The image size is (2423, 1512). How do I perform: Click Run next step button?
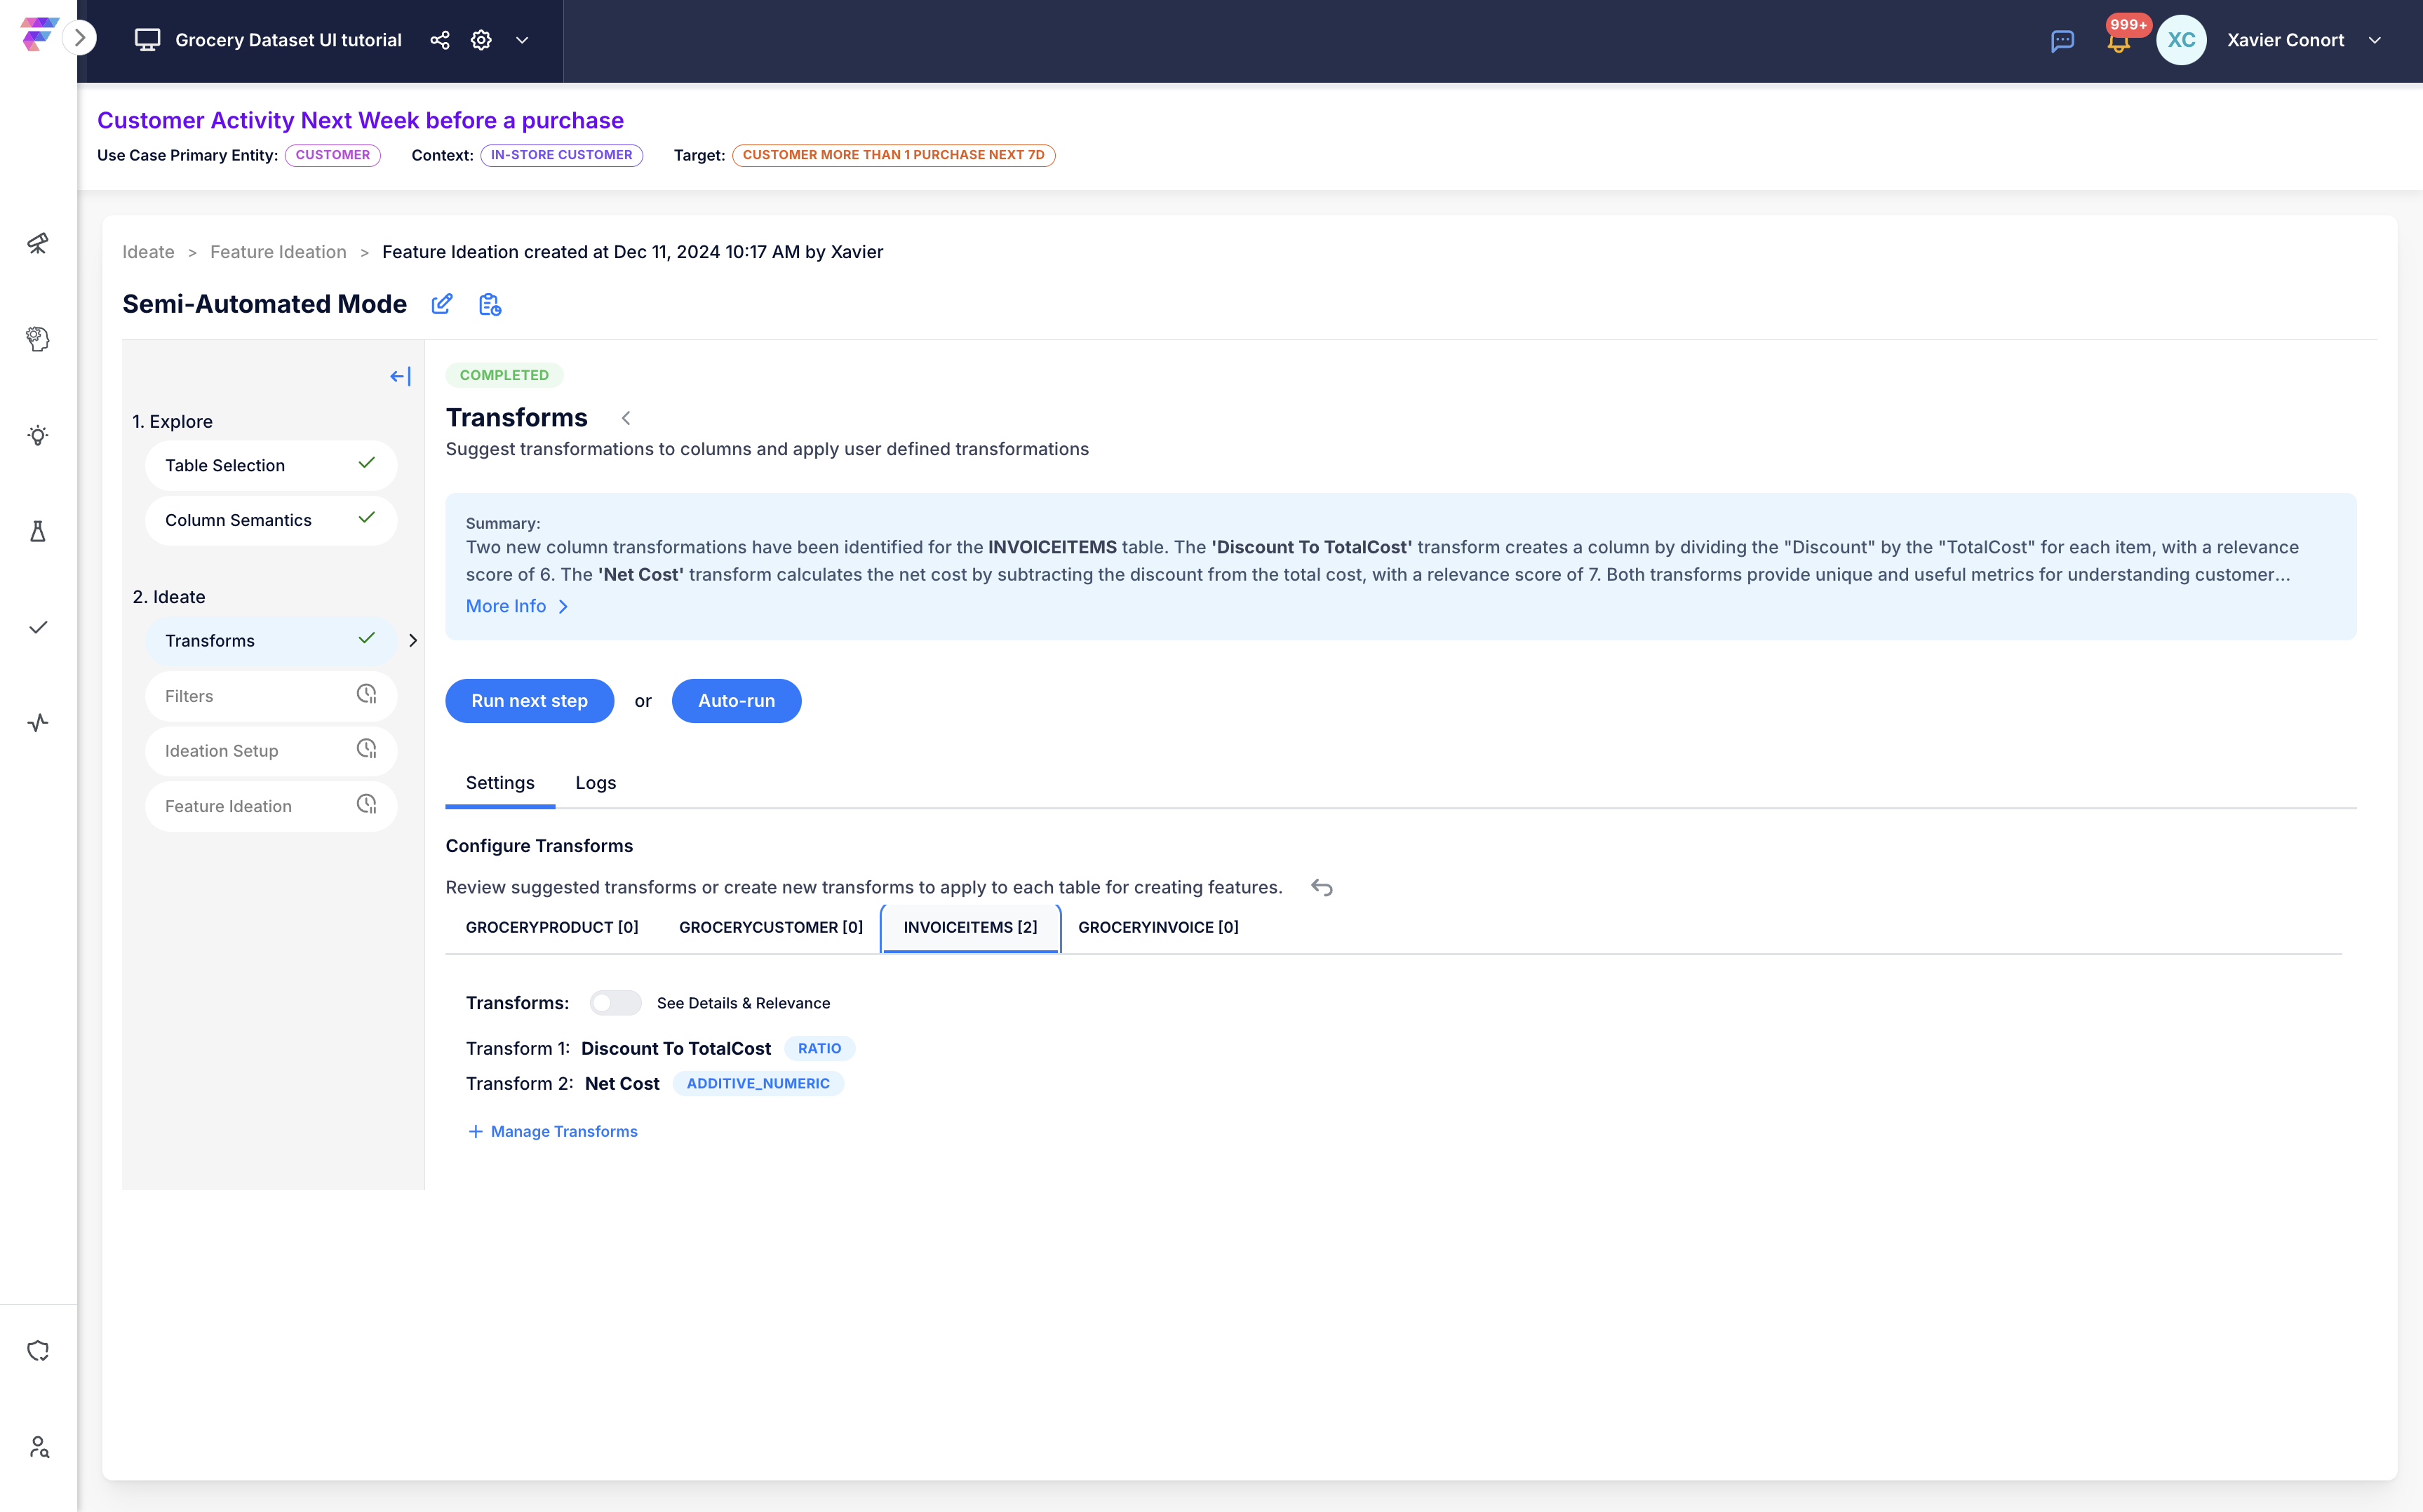[529, 701]
